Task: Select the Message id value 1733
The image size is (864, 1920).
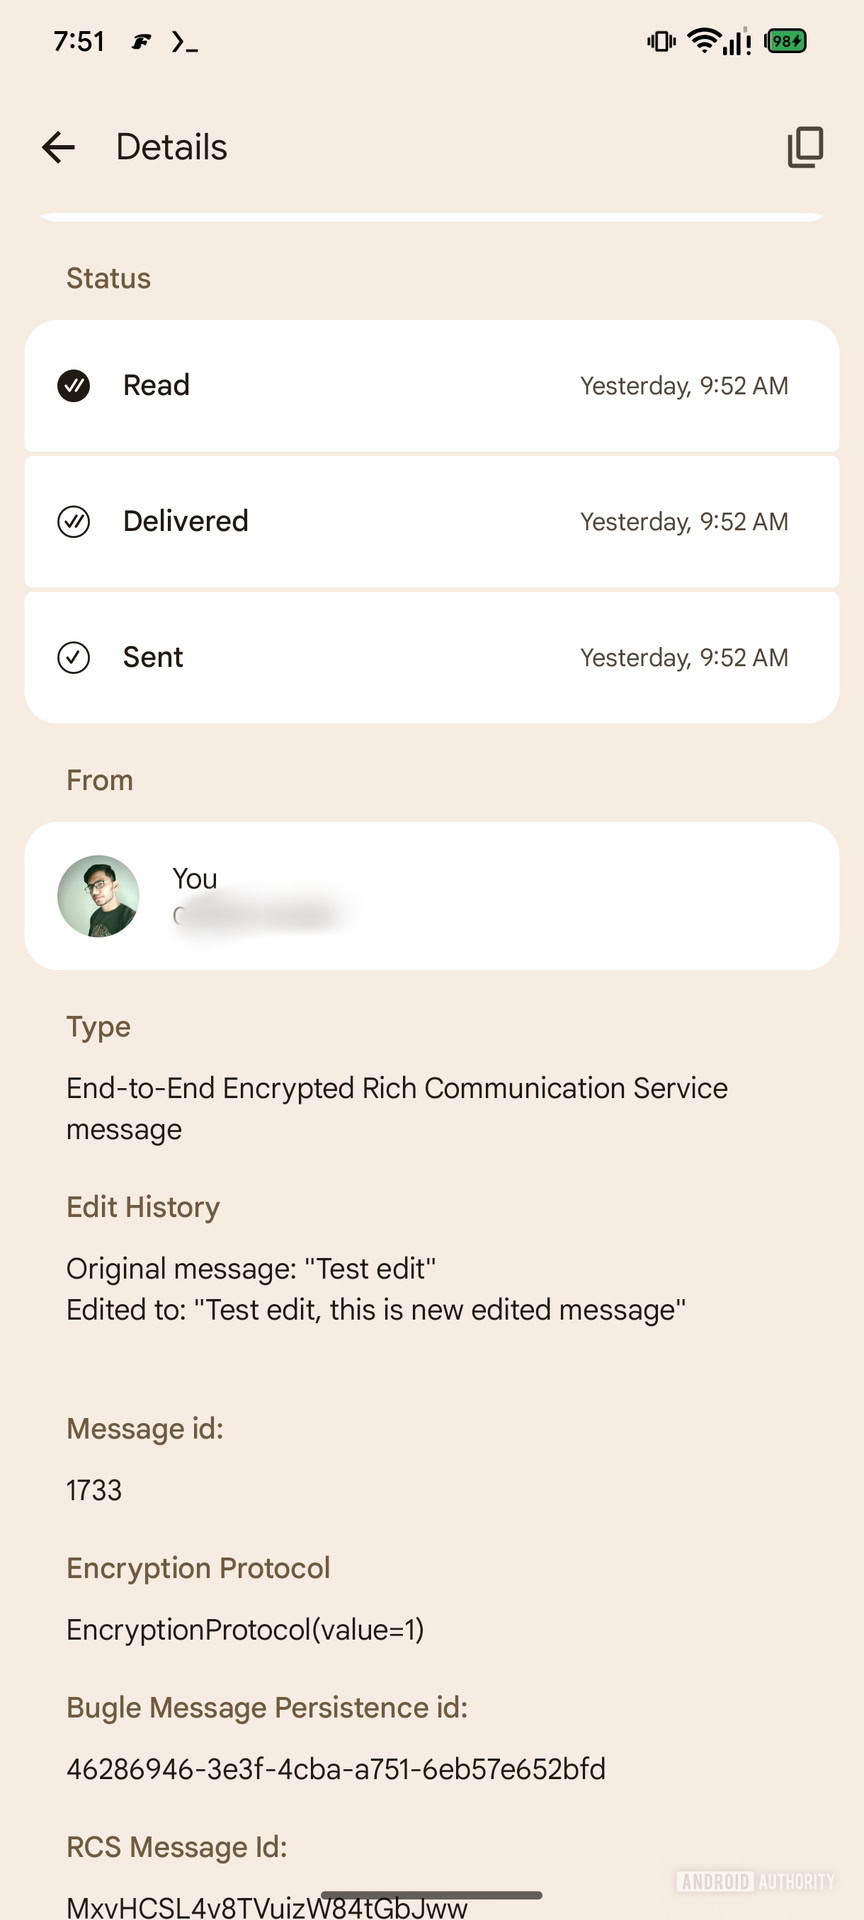Action: click(x=93, y=1490)
